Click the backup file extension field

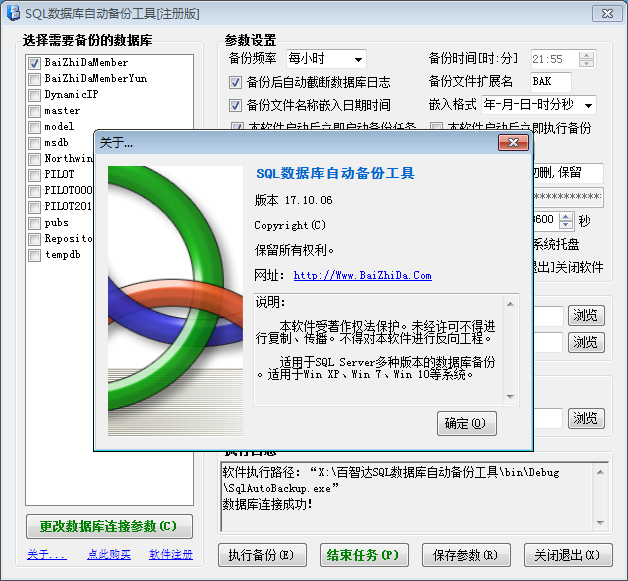tap(550, 82)
